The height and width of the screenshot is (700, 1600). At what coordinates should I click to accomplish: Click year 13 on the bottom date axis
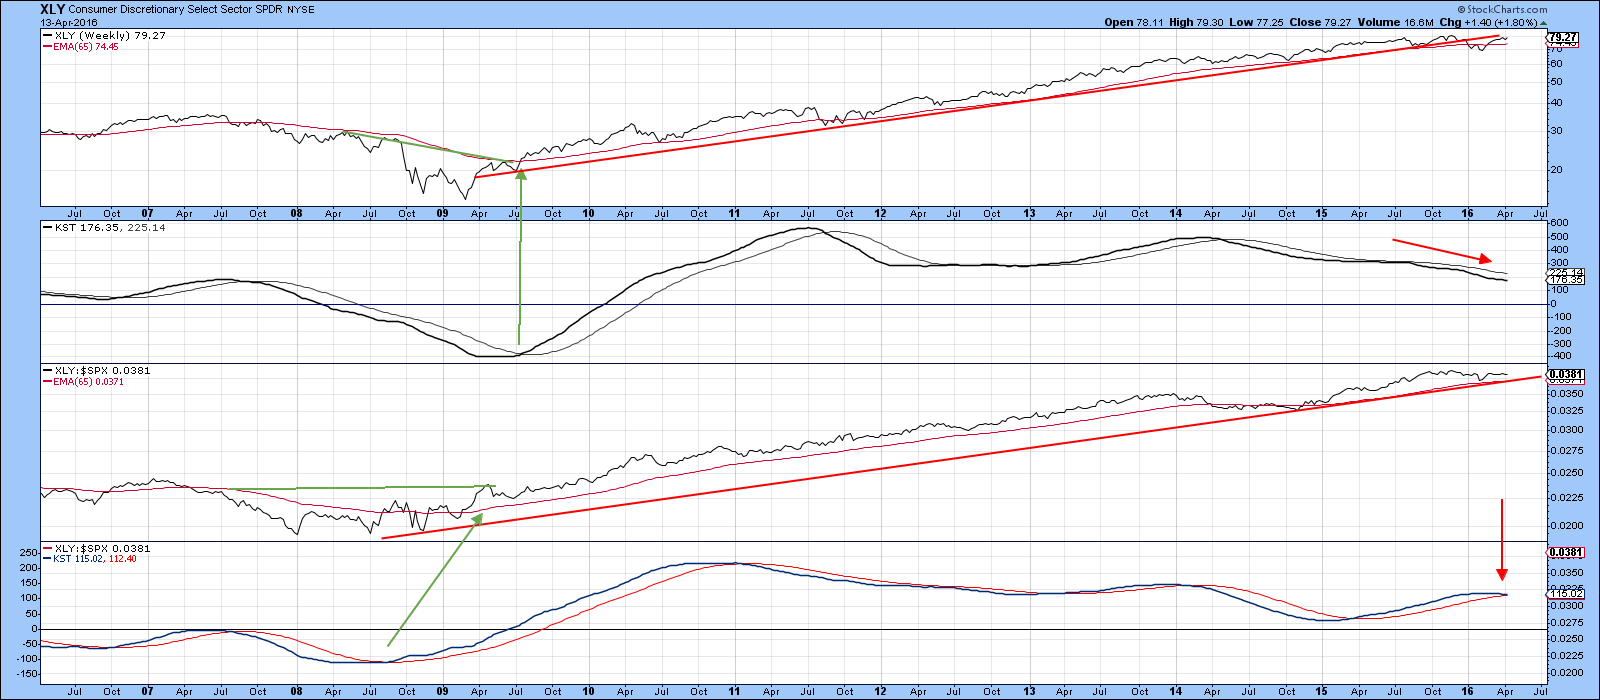[x=1028, y=691]
